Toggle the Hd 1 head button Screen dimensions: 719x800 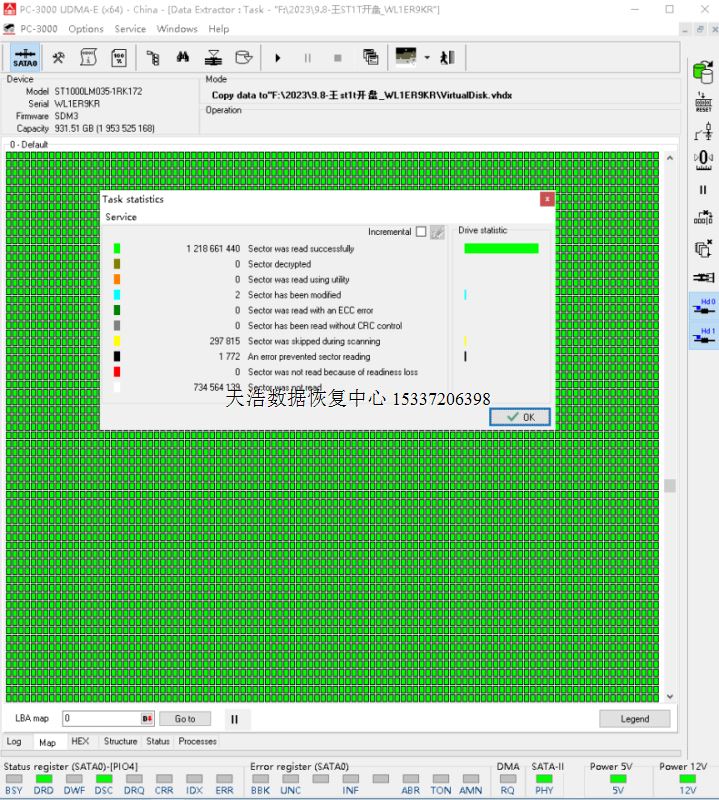click(703, 337)
